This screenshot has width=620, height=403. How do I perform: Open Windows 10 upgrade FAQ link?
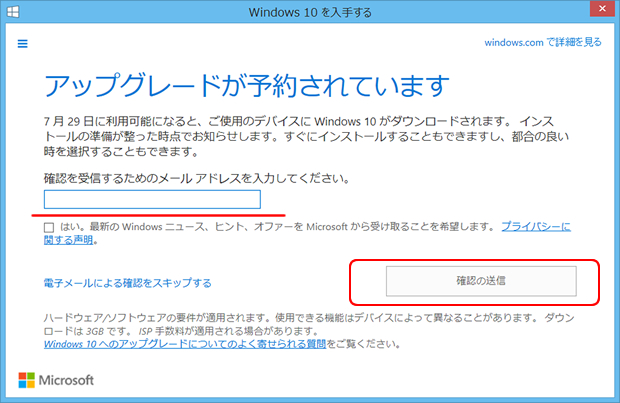(x=185, y=344)
